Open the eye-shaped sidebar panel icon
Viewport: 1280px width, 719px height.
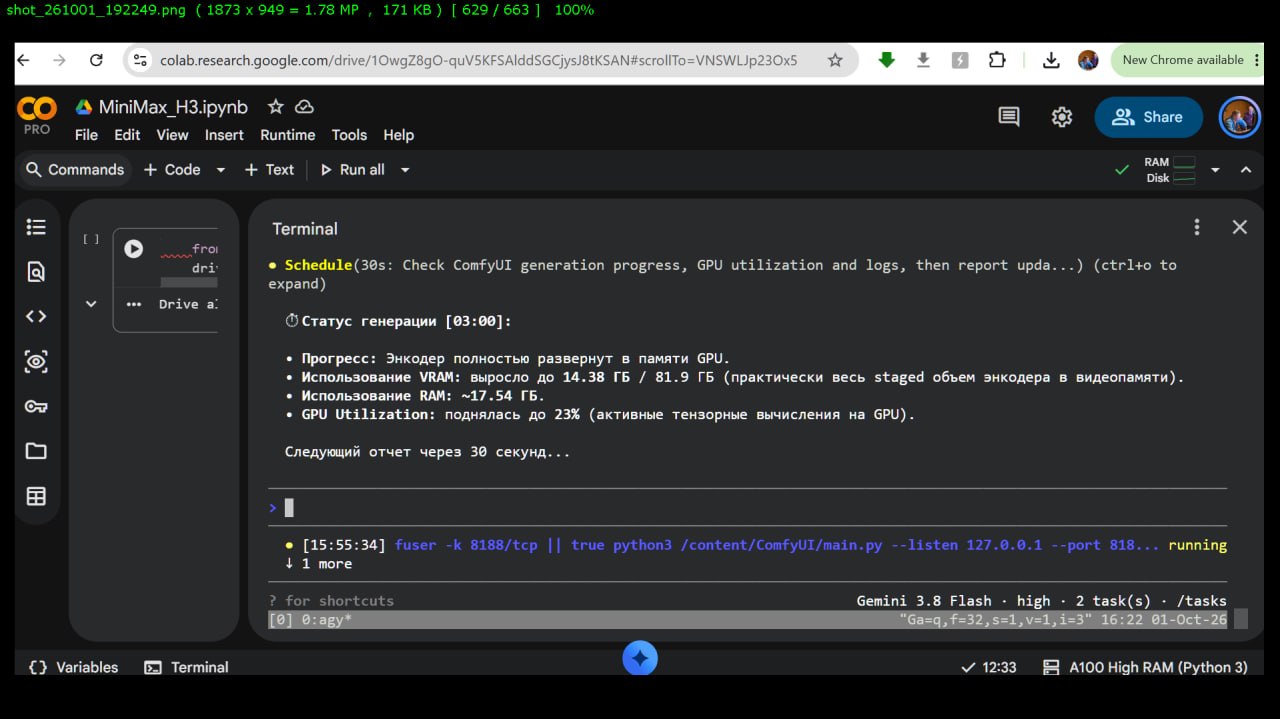coord(36,361)
